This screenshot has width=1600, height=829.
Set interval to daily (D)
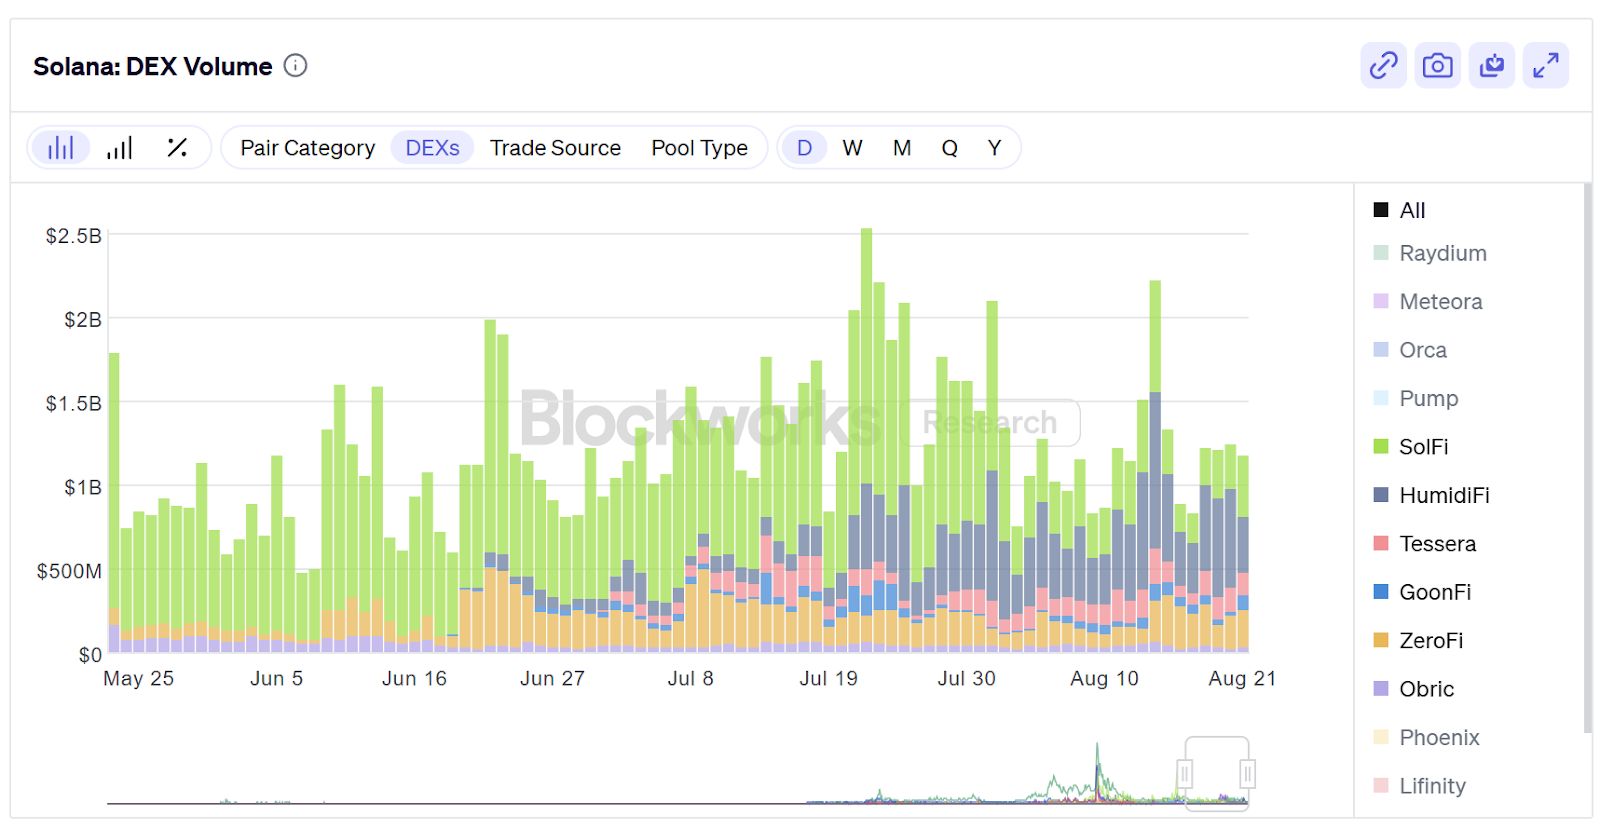(804, 148)
